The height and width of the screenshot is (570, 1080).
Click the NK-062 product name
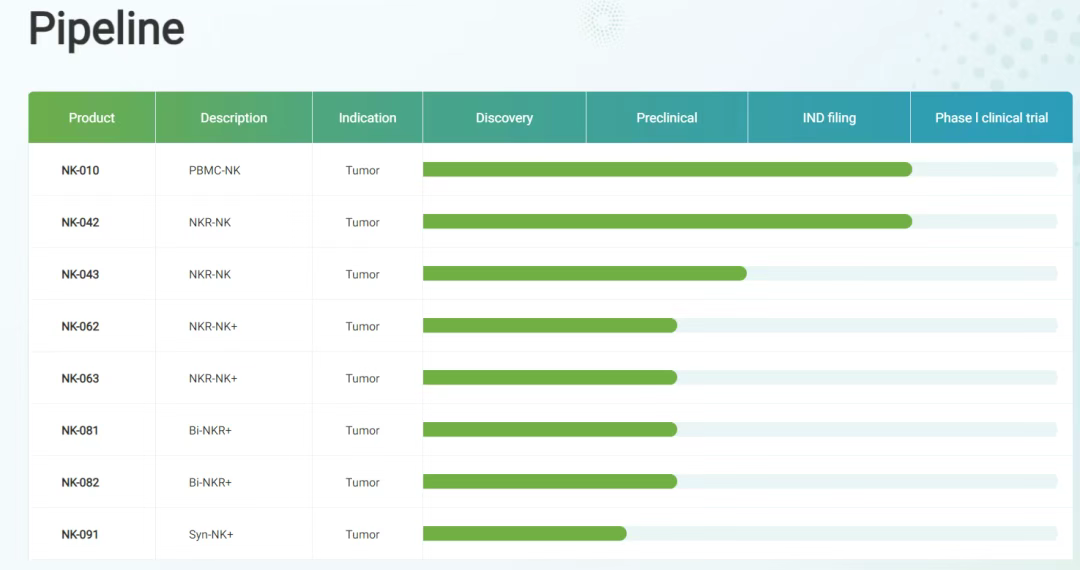[80, 326]
